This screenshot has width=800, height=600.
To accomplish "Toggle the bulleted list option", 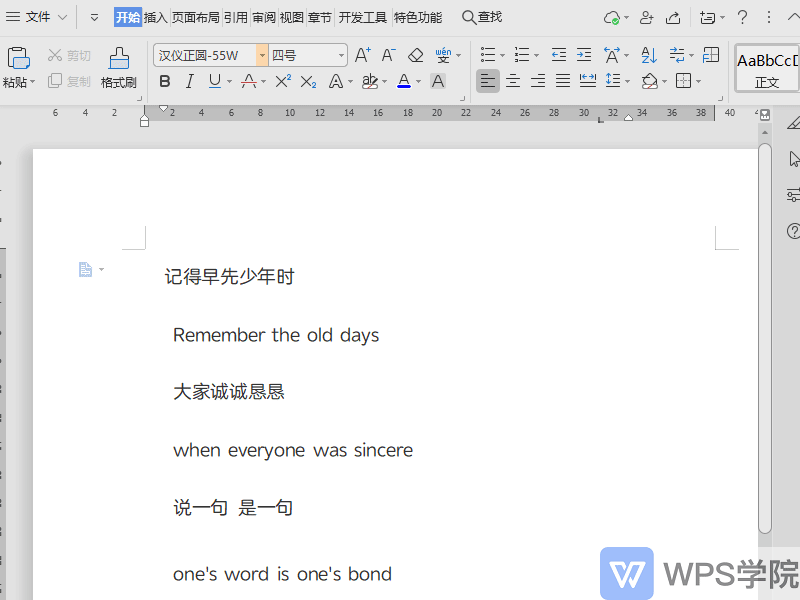I will coord(489,55).
